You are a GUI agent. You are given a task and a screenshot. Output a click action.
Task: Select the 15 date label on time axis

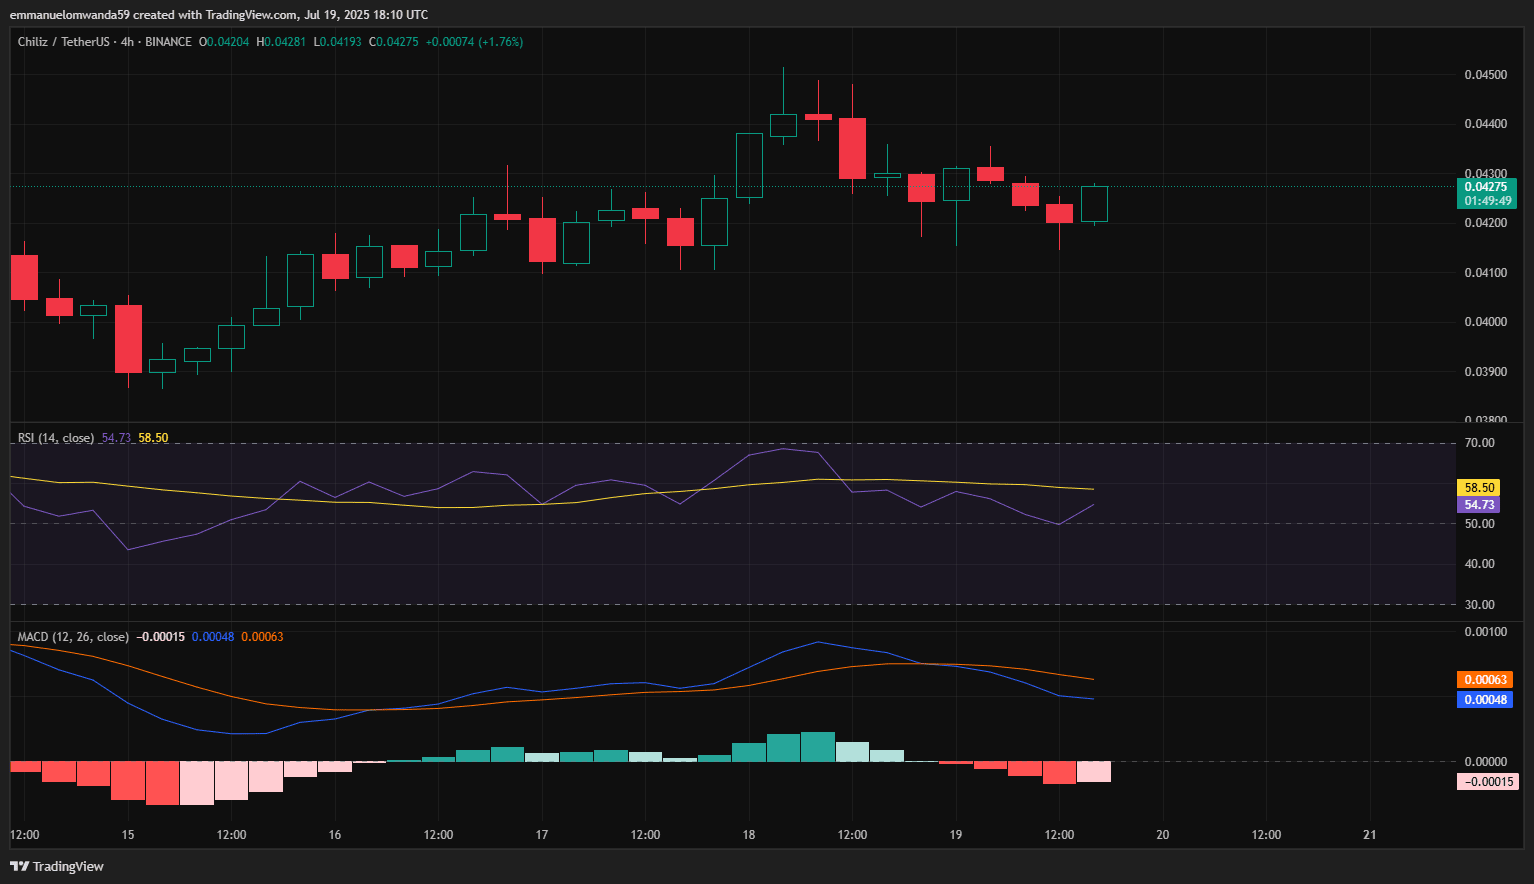(x=127, y=834)
